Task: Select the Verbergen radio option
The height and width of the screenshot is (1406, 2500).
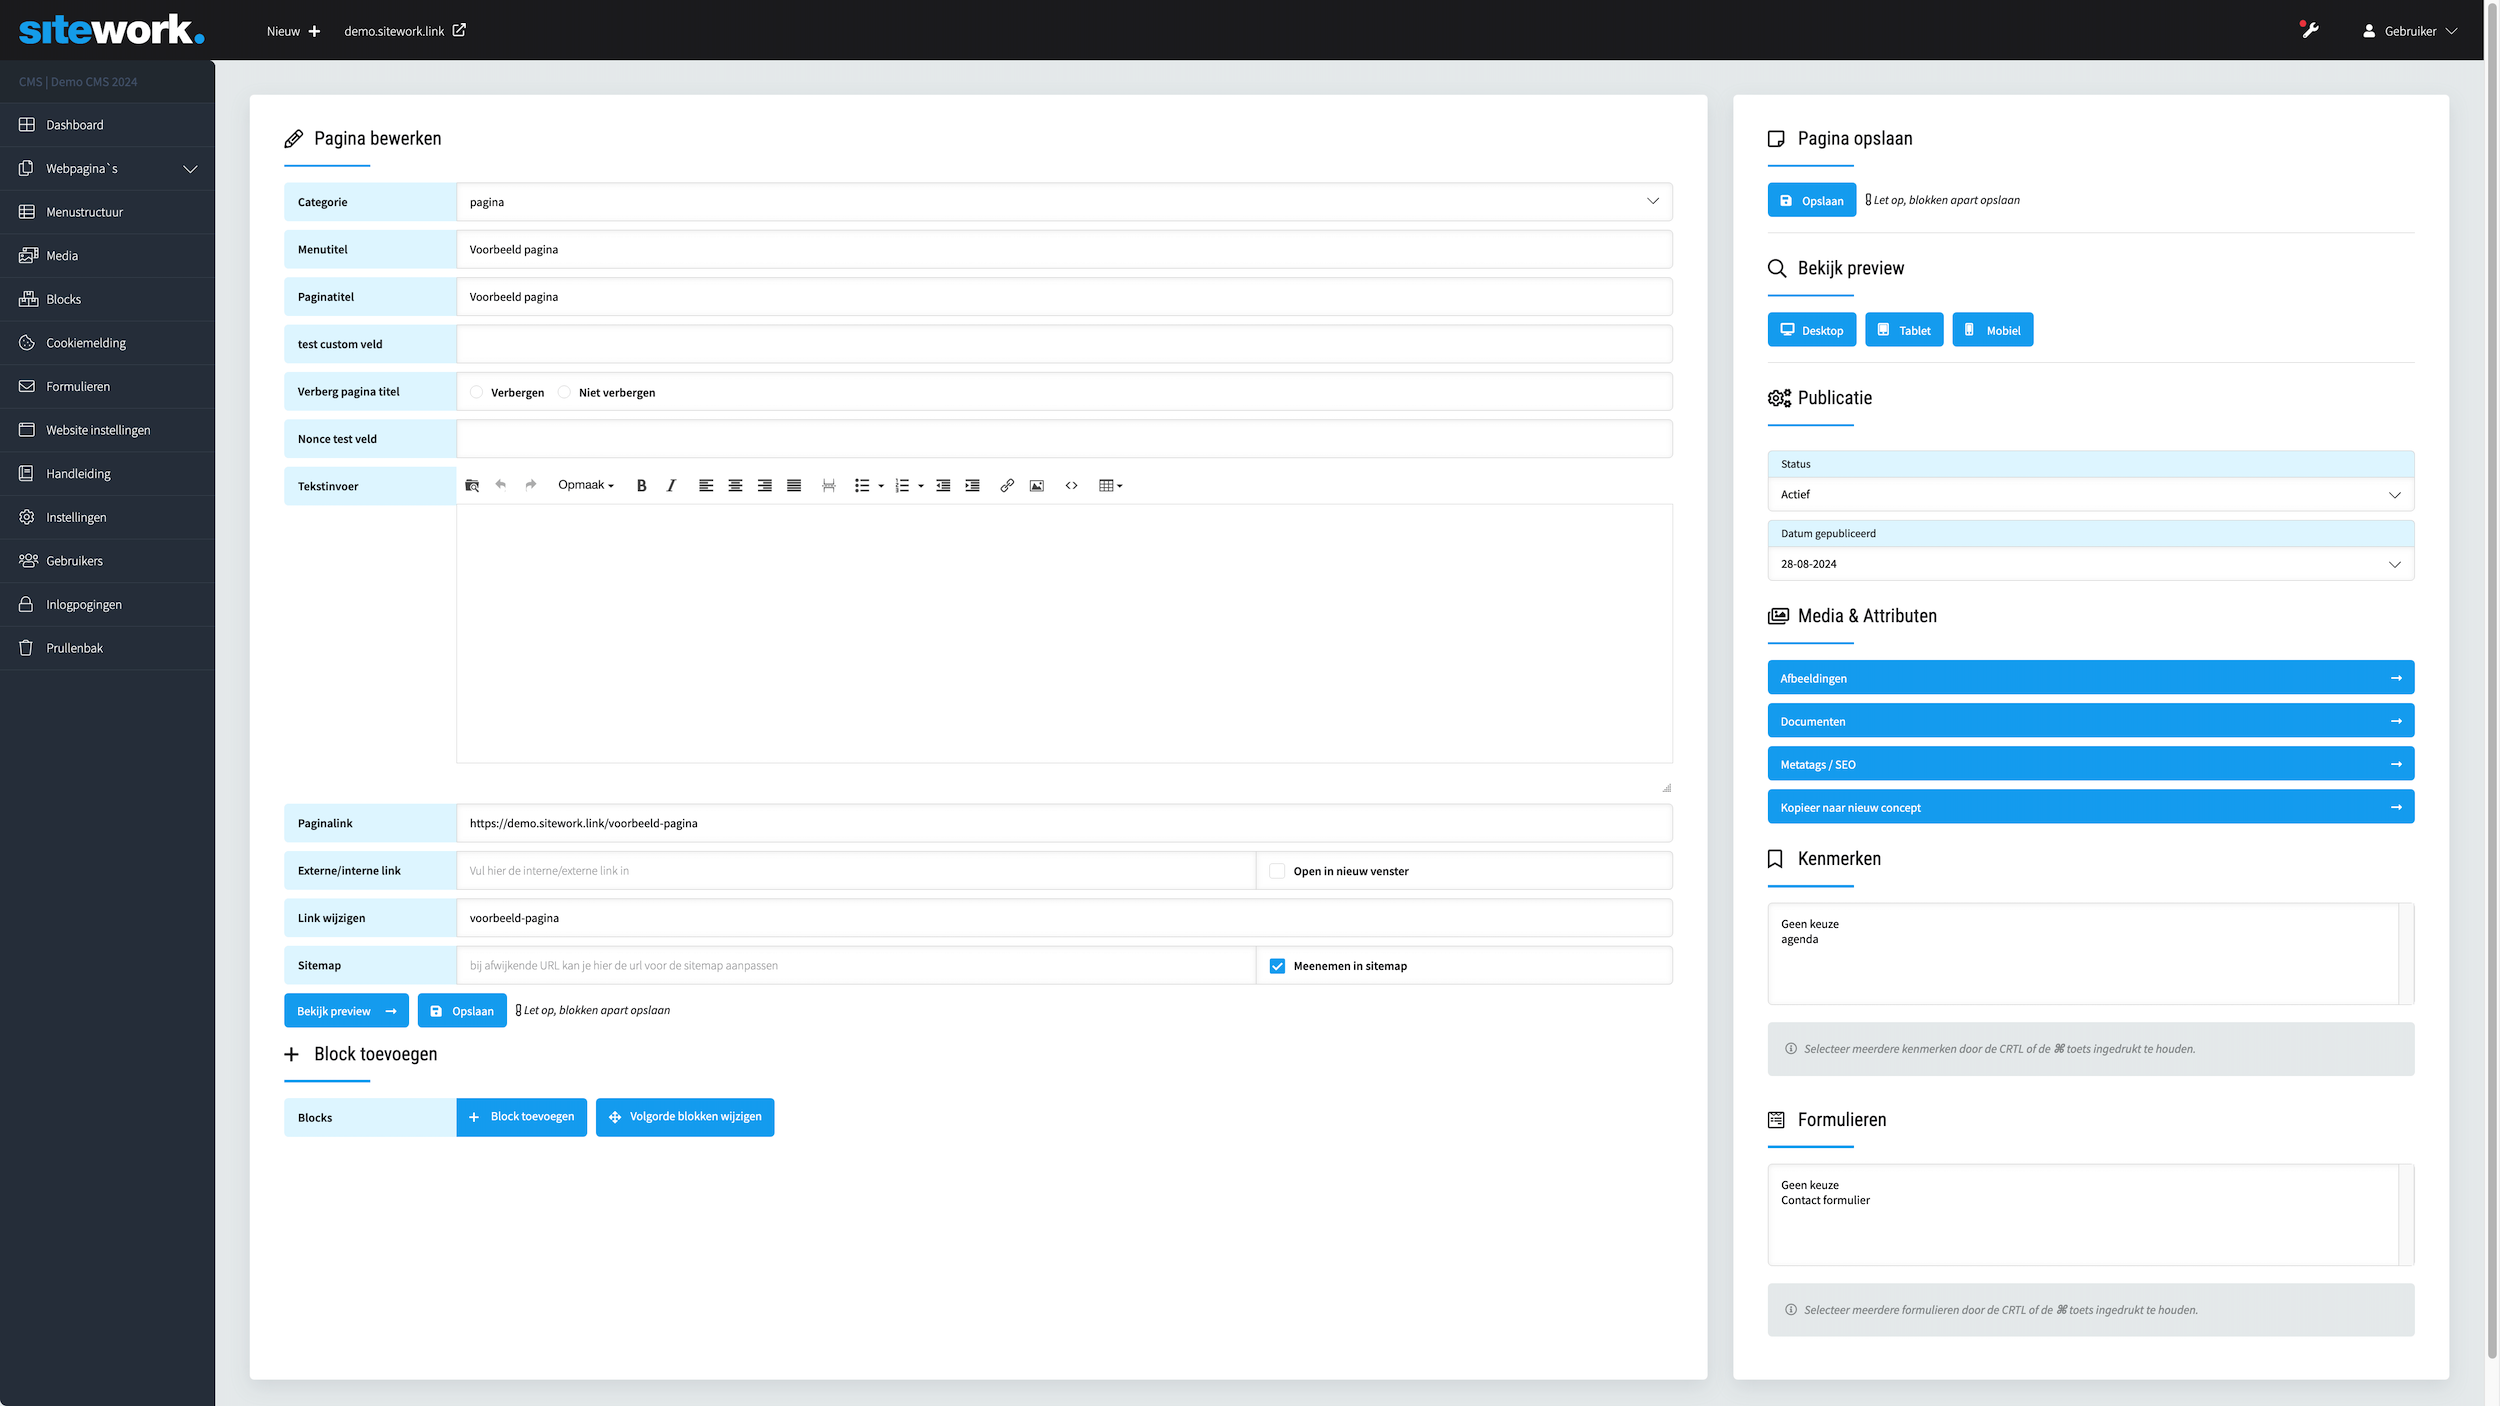Action: point(477,392)
